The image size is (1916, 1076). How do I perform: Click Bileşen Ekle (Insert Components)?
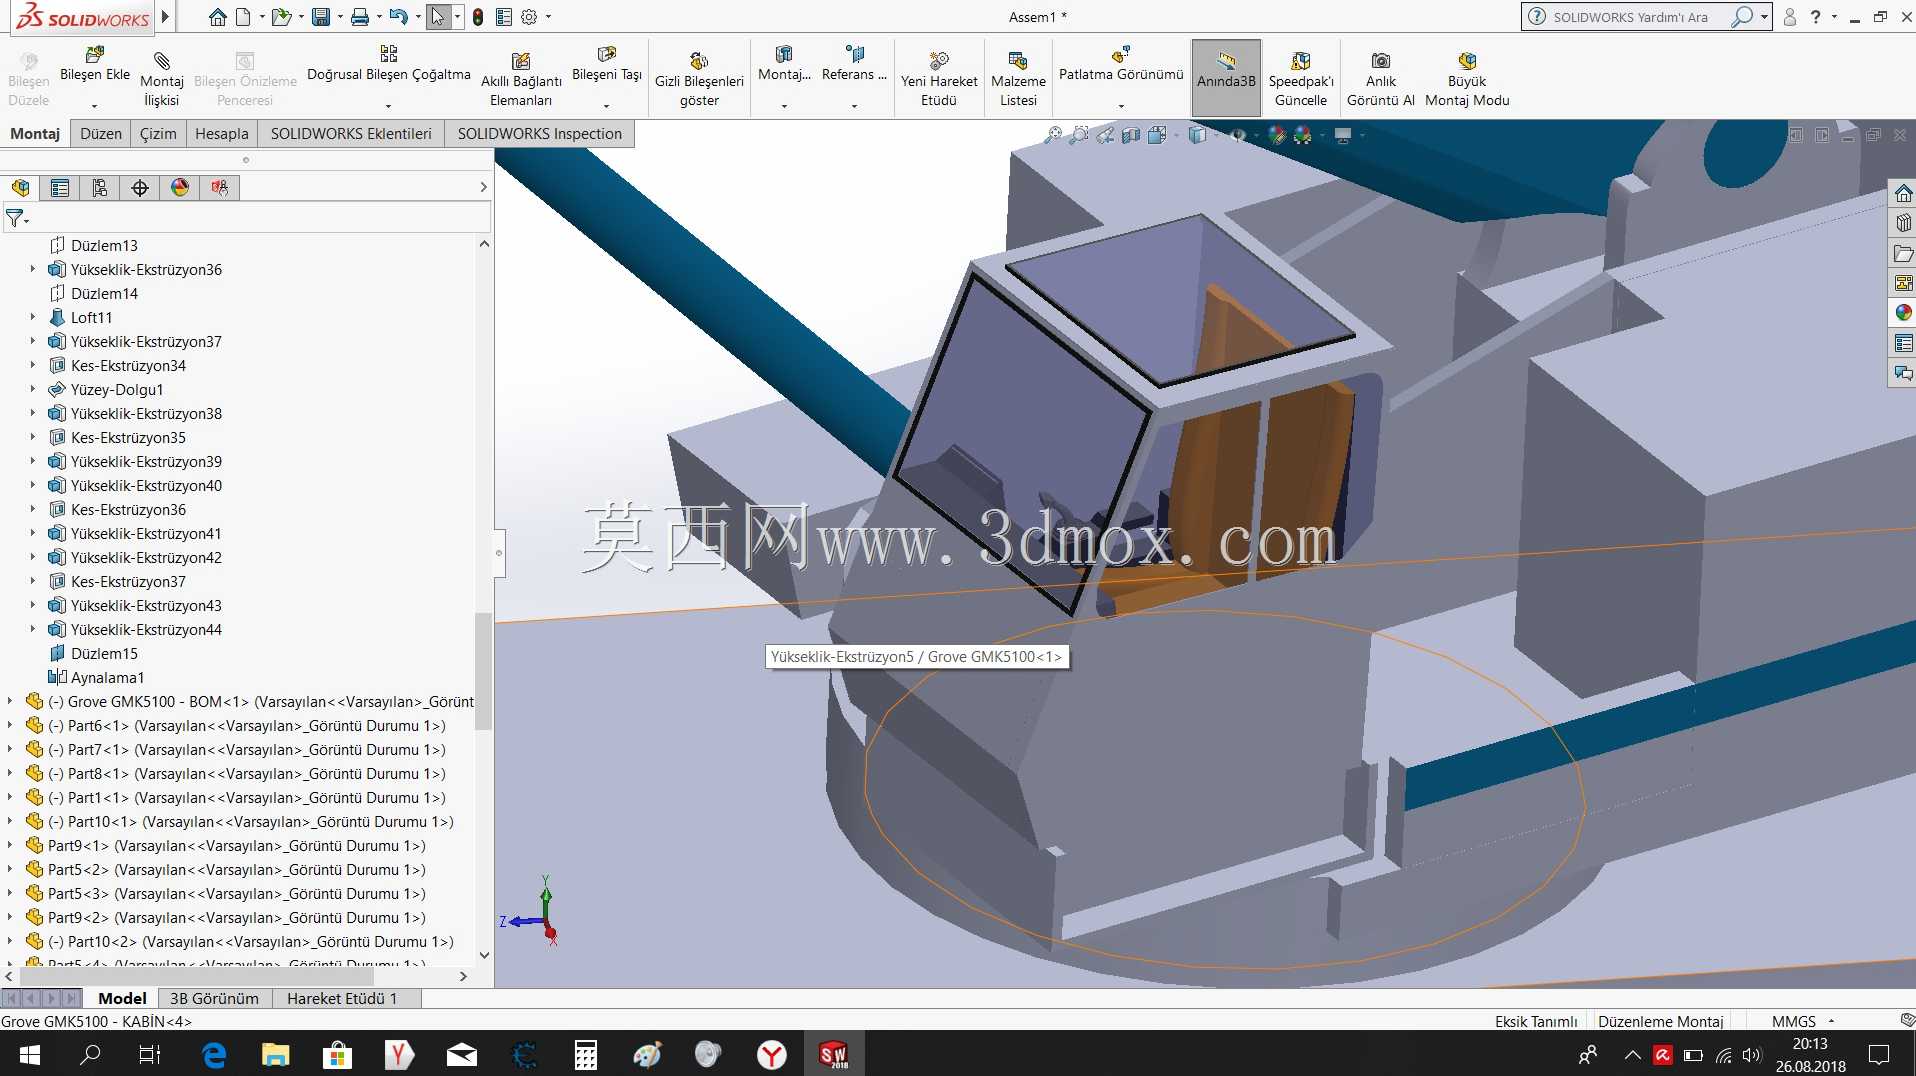[x=95, y=64]
